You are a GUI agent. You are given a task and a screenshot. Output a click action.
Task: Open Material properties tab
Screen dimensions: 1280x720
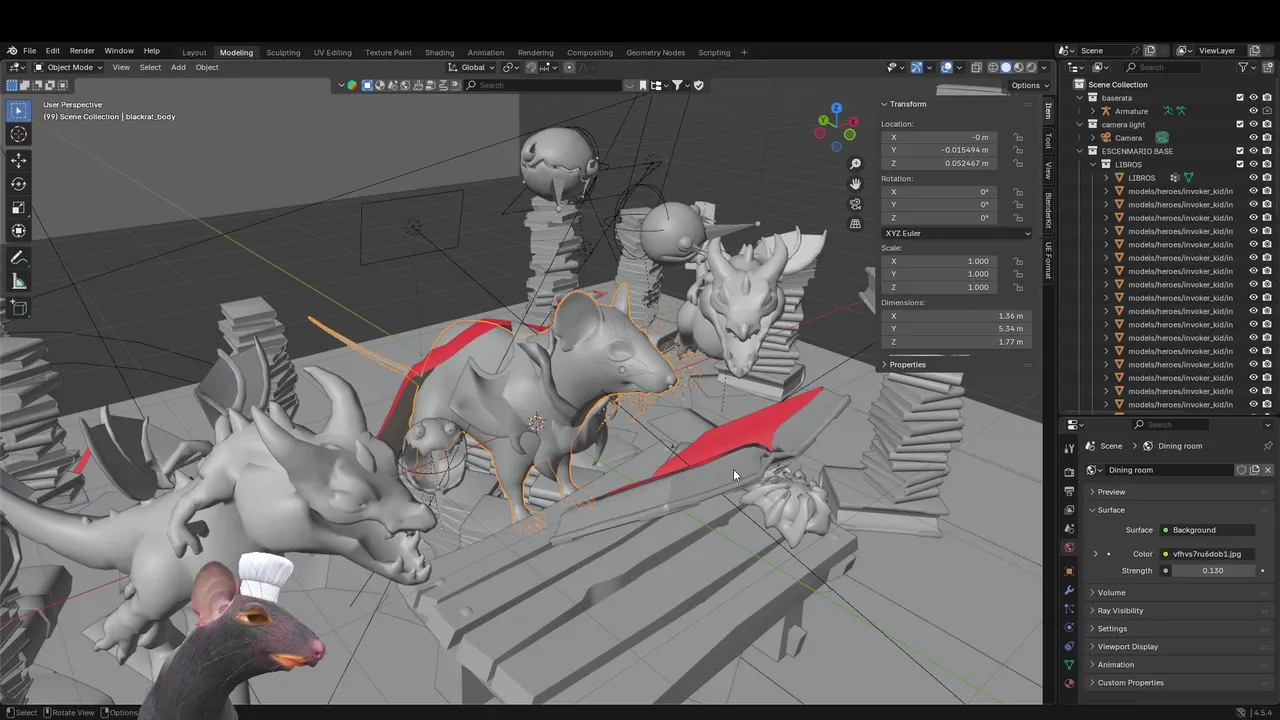point(1069,684)
